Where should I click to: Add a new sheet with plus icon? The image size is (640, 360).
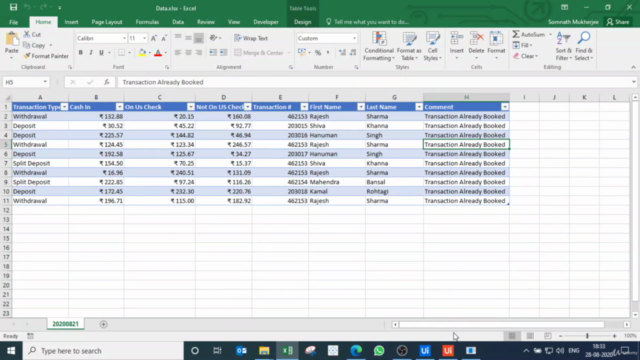(x=103, y=324)
